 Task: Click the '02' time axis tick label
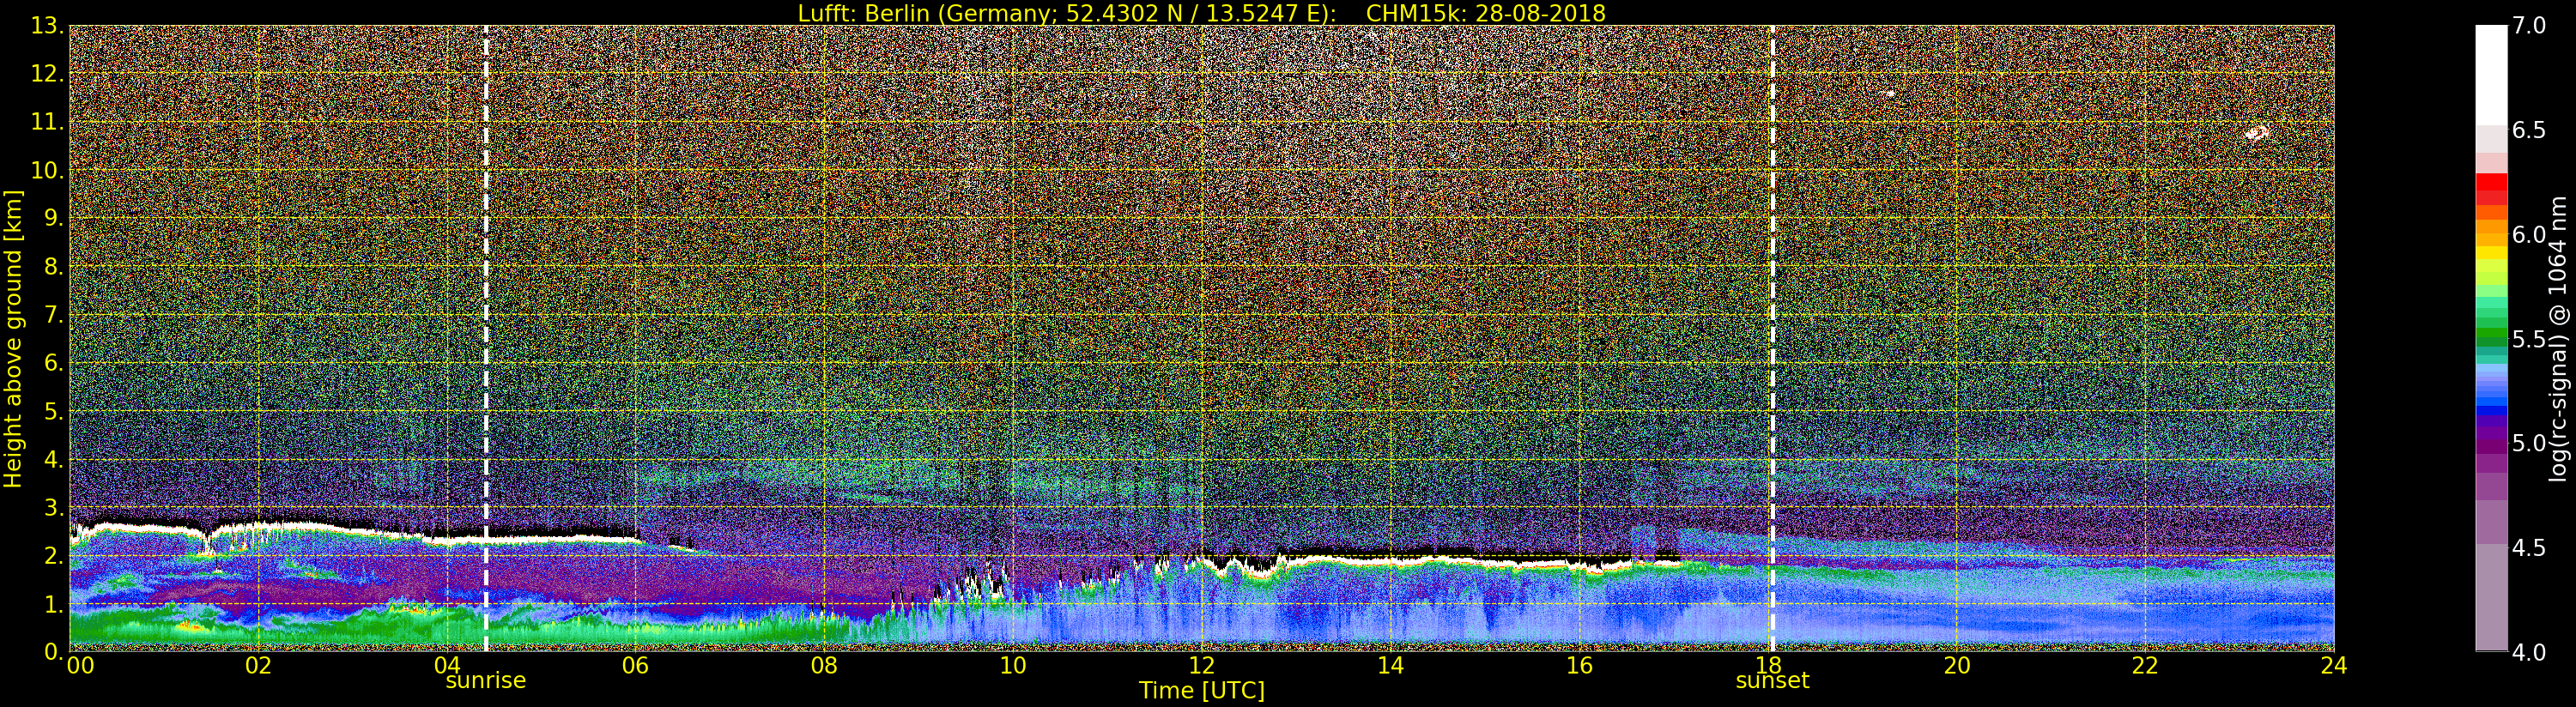tap(258, 665)
